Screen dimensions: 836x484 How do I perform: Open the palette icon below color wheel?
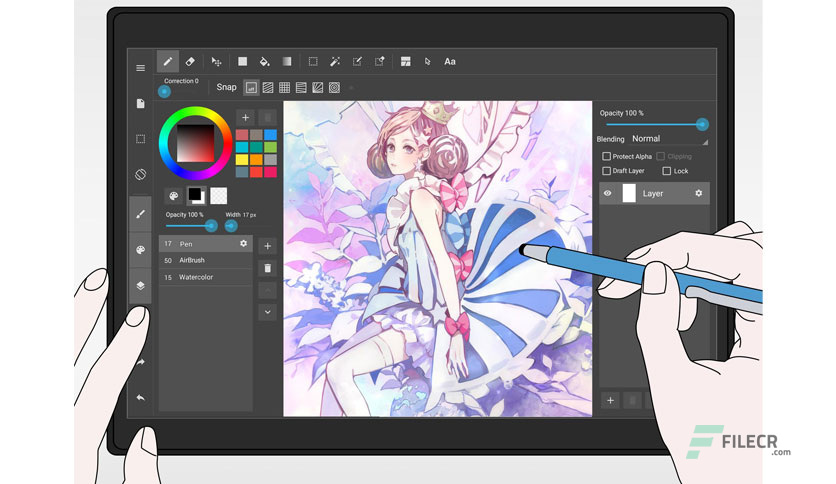click(173, 196)
